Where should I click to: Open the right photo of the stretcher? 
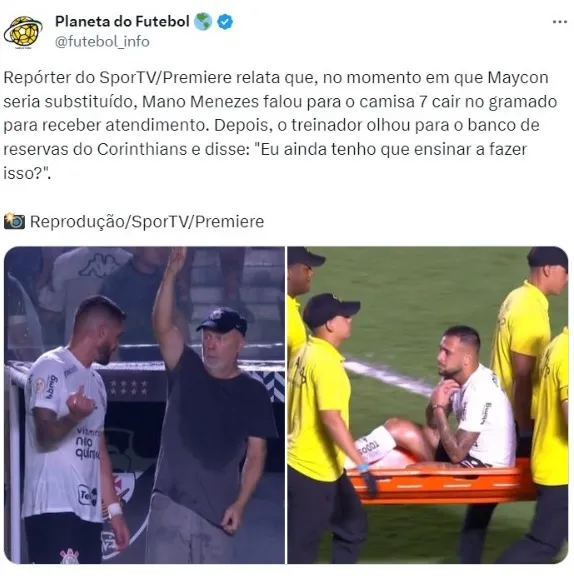pyautogui.click(x=427, y=405)
